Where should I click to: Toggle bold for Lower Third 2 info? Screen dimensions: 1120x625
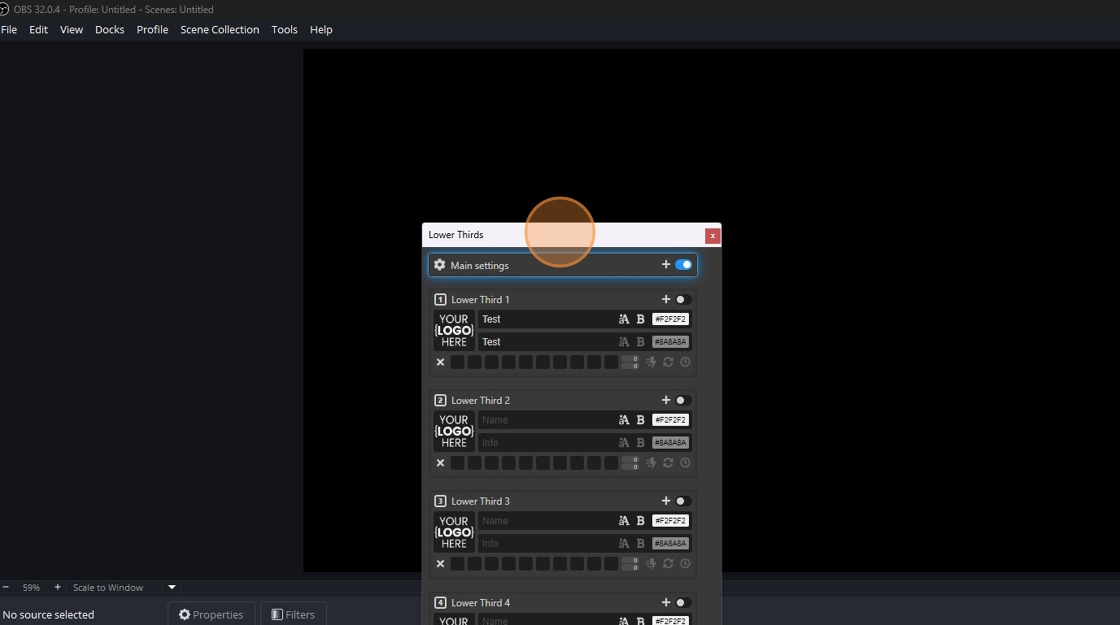pyautogui.click(x=641, y=443)
